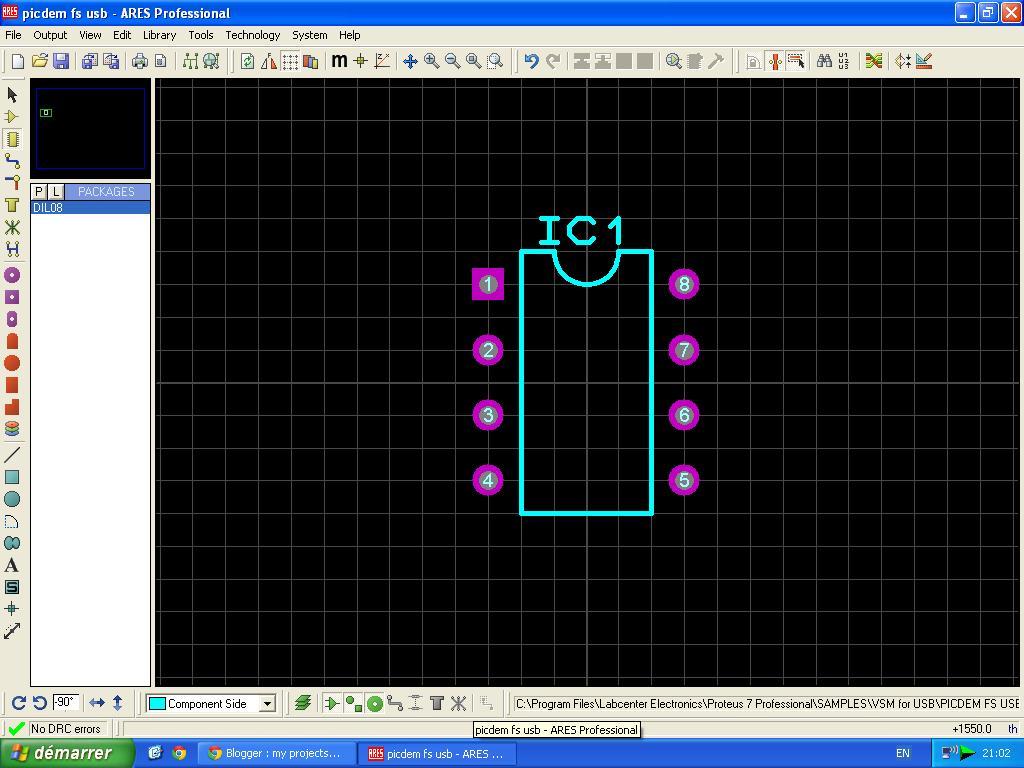
Task: Pick the Track placement tool
Action: coord(12,161)
